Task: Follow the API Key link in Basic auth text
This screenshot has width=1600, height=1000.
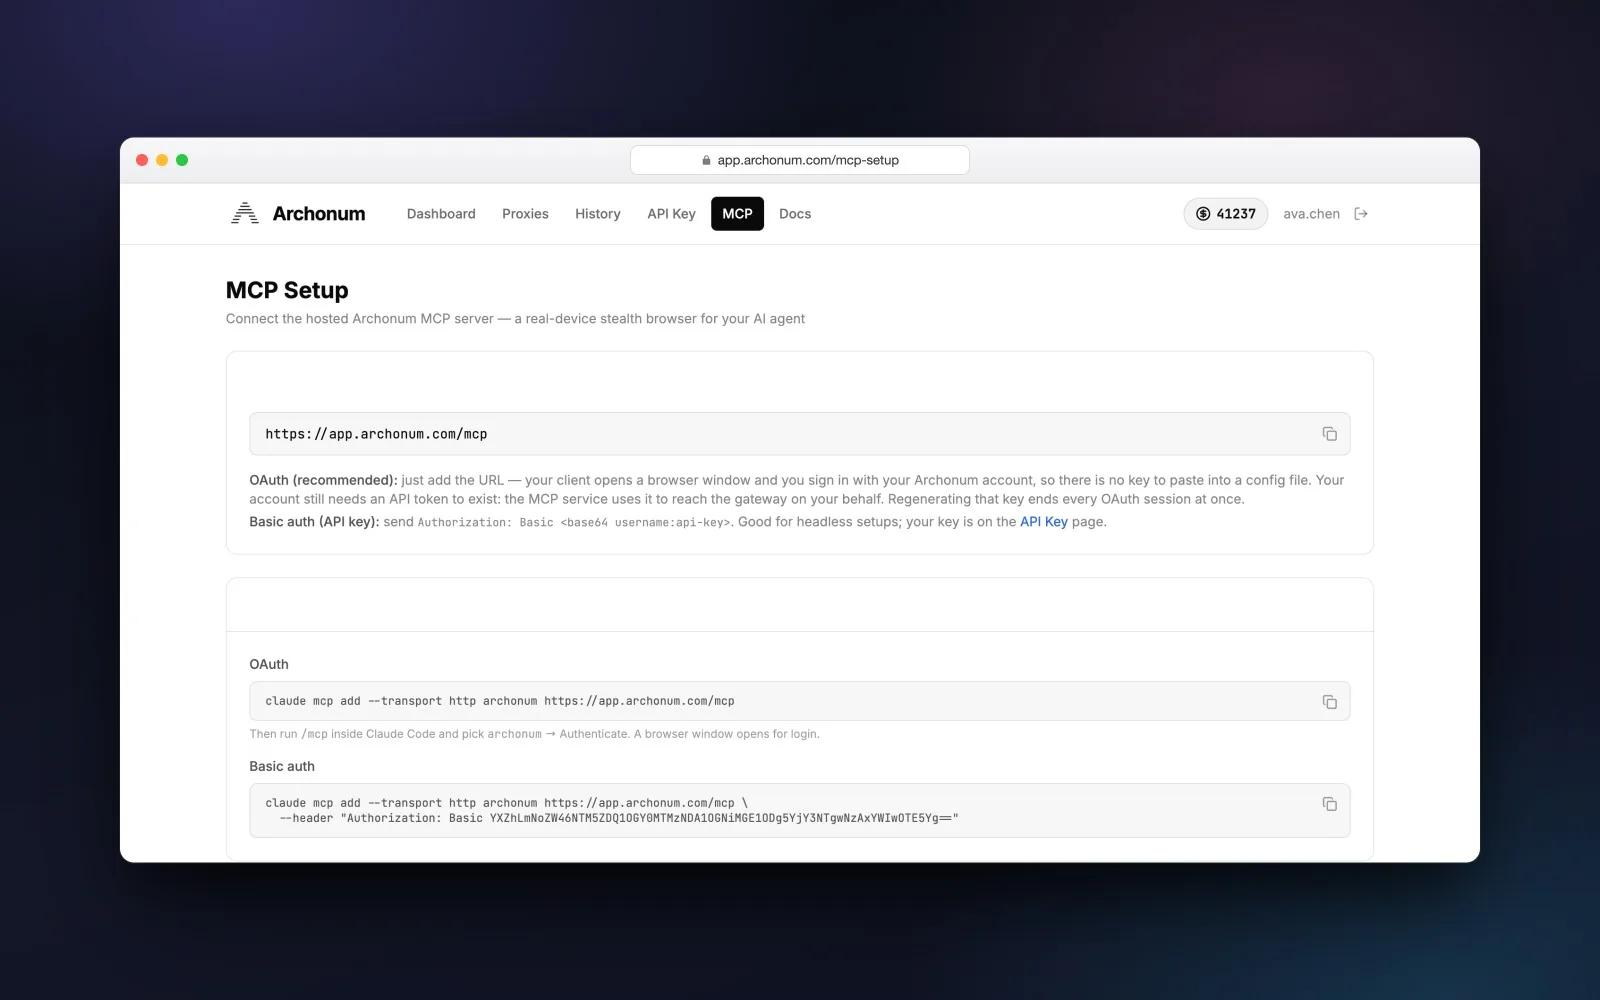Action: (1044, 522)
